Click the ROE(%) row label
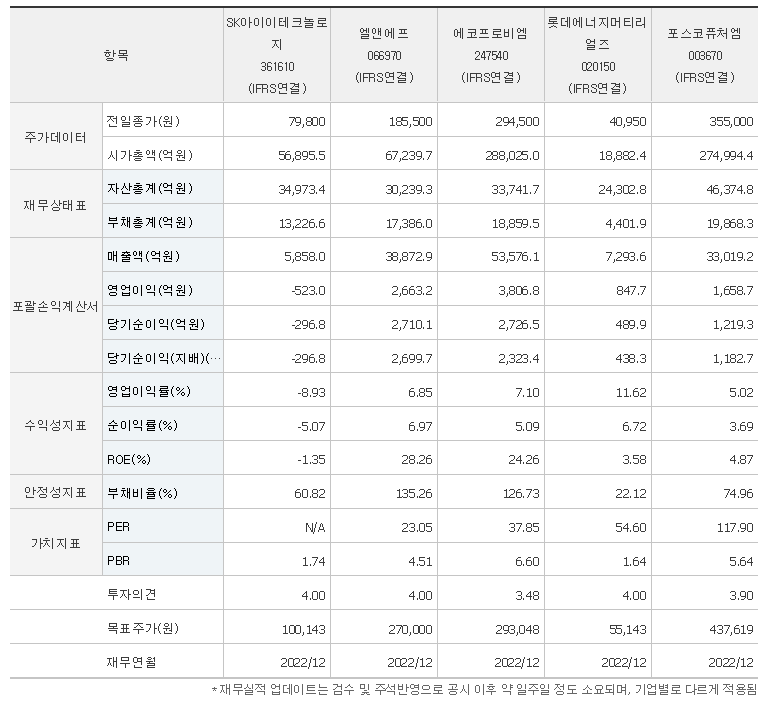Viewport: 770px width, 703px height. [x=129, y=460]
